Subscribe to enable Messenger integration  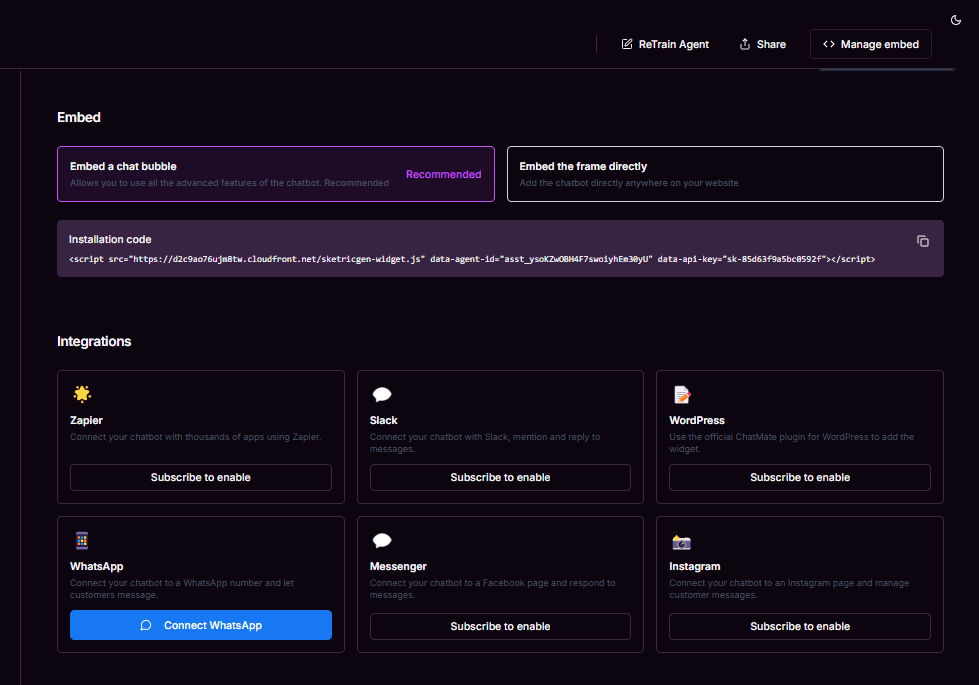click(500, 626)
